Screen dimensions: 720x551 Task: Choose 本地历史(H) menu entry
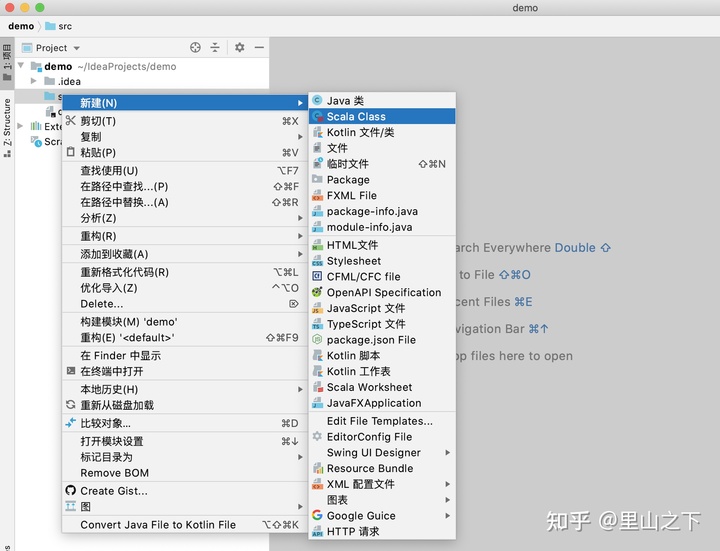click(184, 389)
